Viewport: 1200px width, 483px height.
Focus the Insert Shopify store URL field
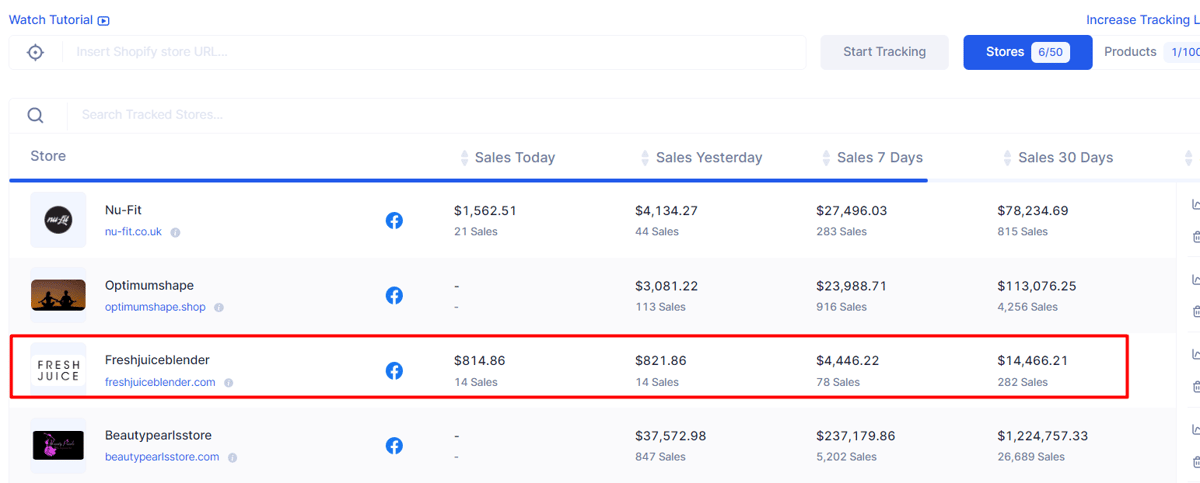435,52
